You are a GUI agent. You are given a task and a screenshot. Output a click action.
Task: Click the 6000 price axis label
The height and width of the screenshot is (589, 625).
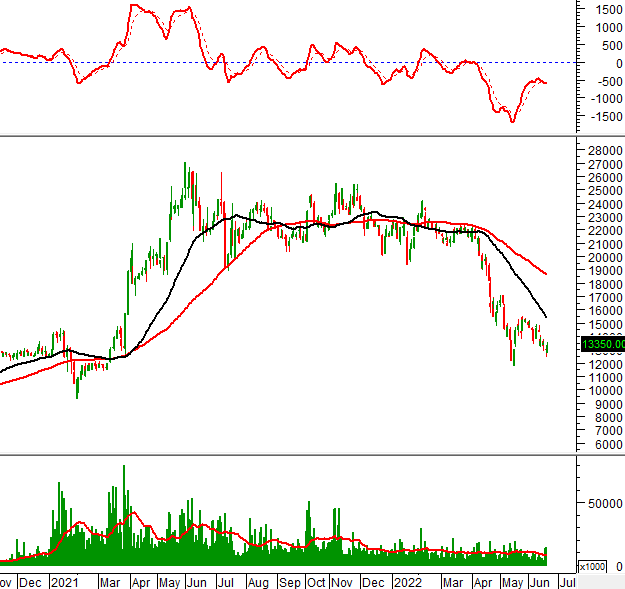click(605, 445)
